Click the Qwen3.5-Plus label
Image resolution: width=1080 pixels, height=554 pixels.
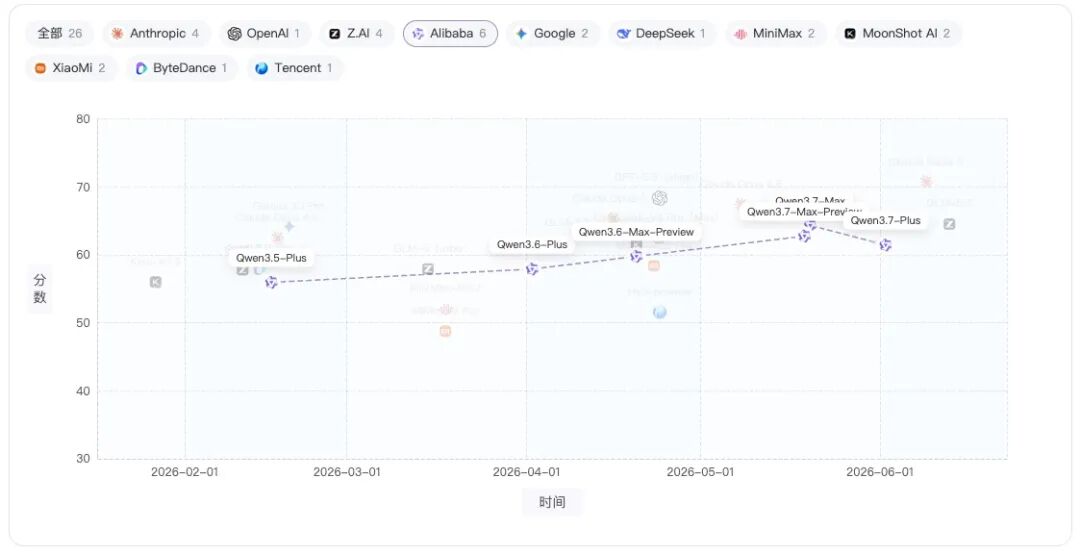pyautogui.click(x=271, y=258)
